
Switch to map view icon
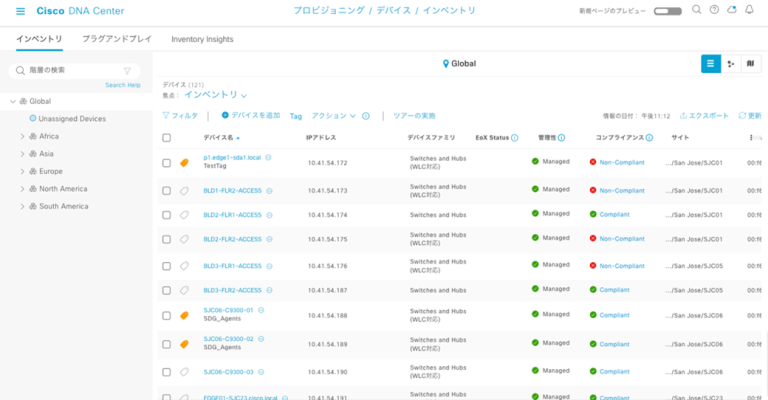click(750, 64)
